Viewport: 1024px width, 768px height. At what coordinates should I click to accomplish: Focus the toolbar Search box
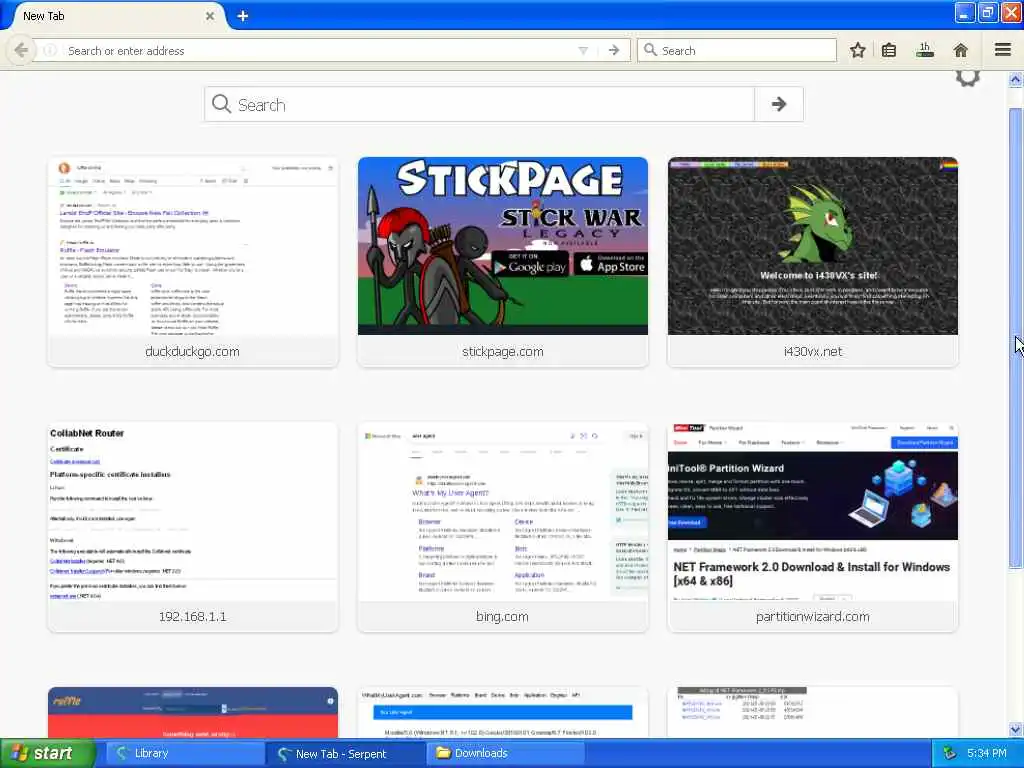[x=737, y=50]
